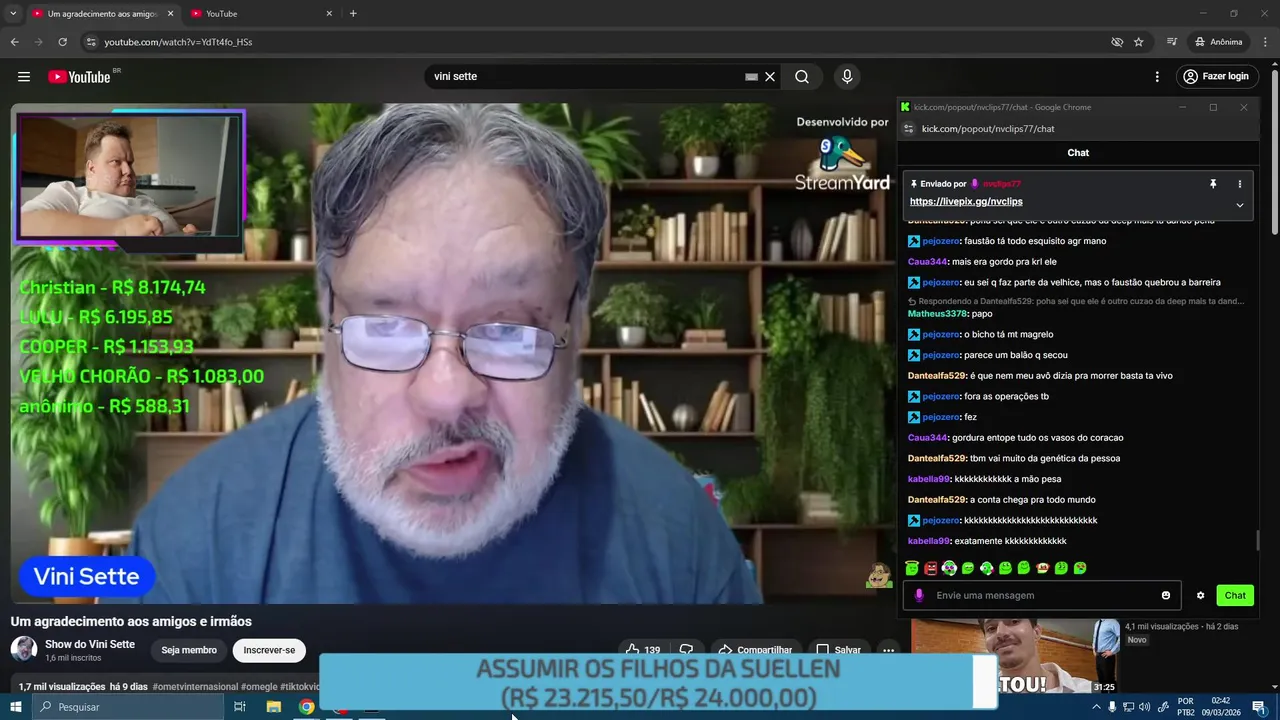Click the Compartilhar share button
Screen dimensions: 1280x720
click(754, 650)
